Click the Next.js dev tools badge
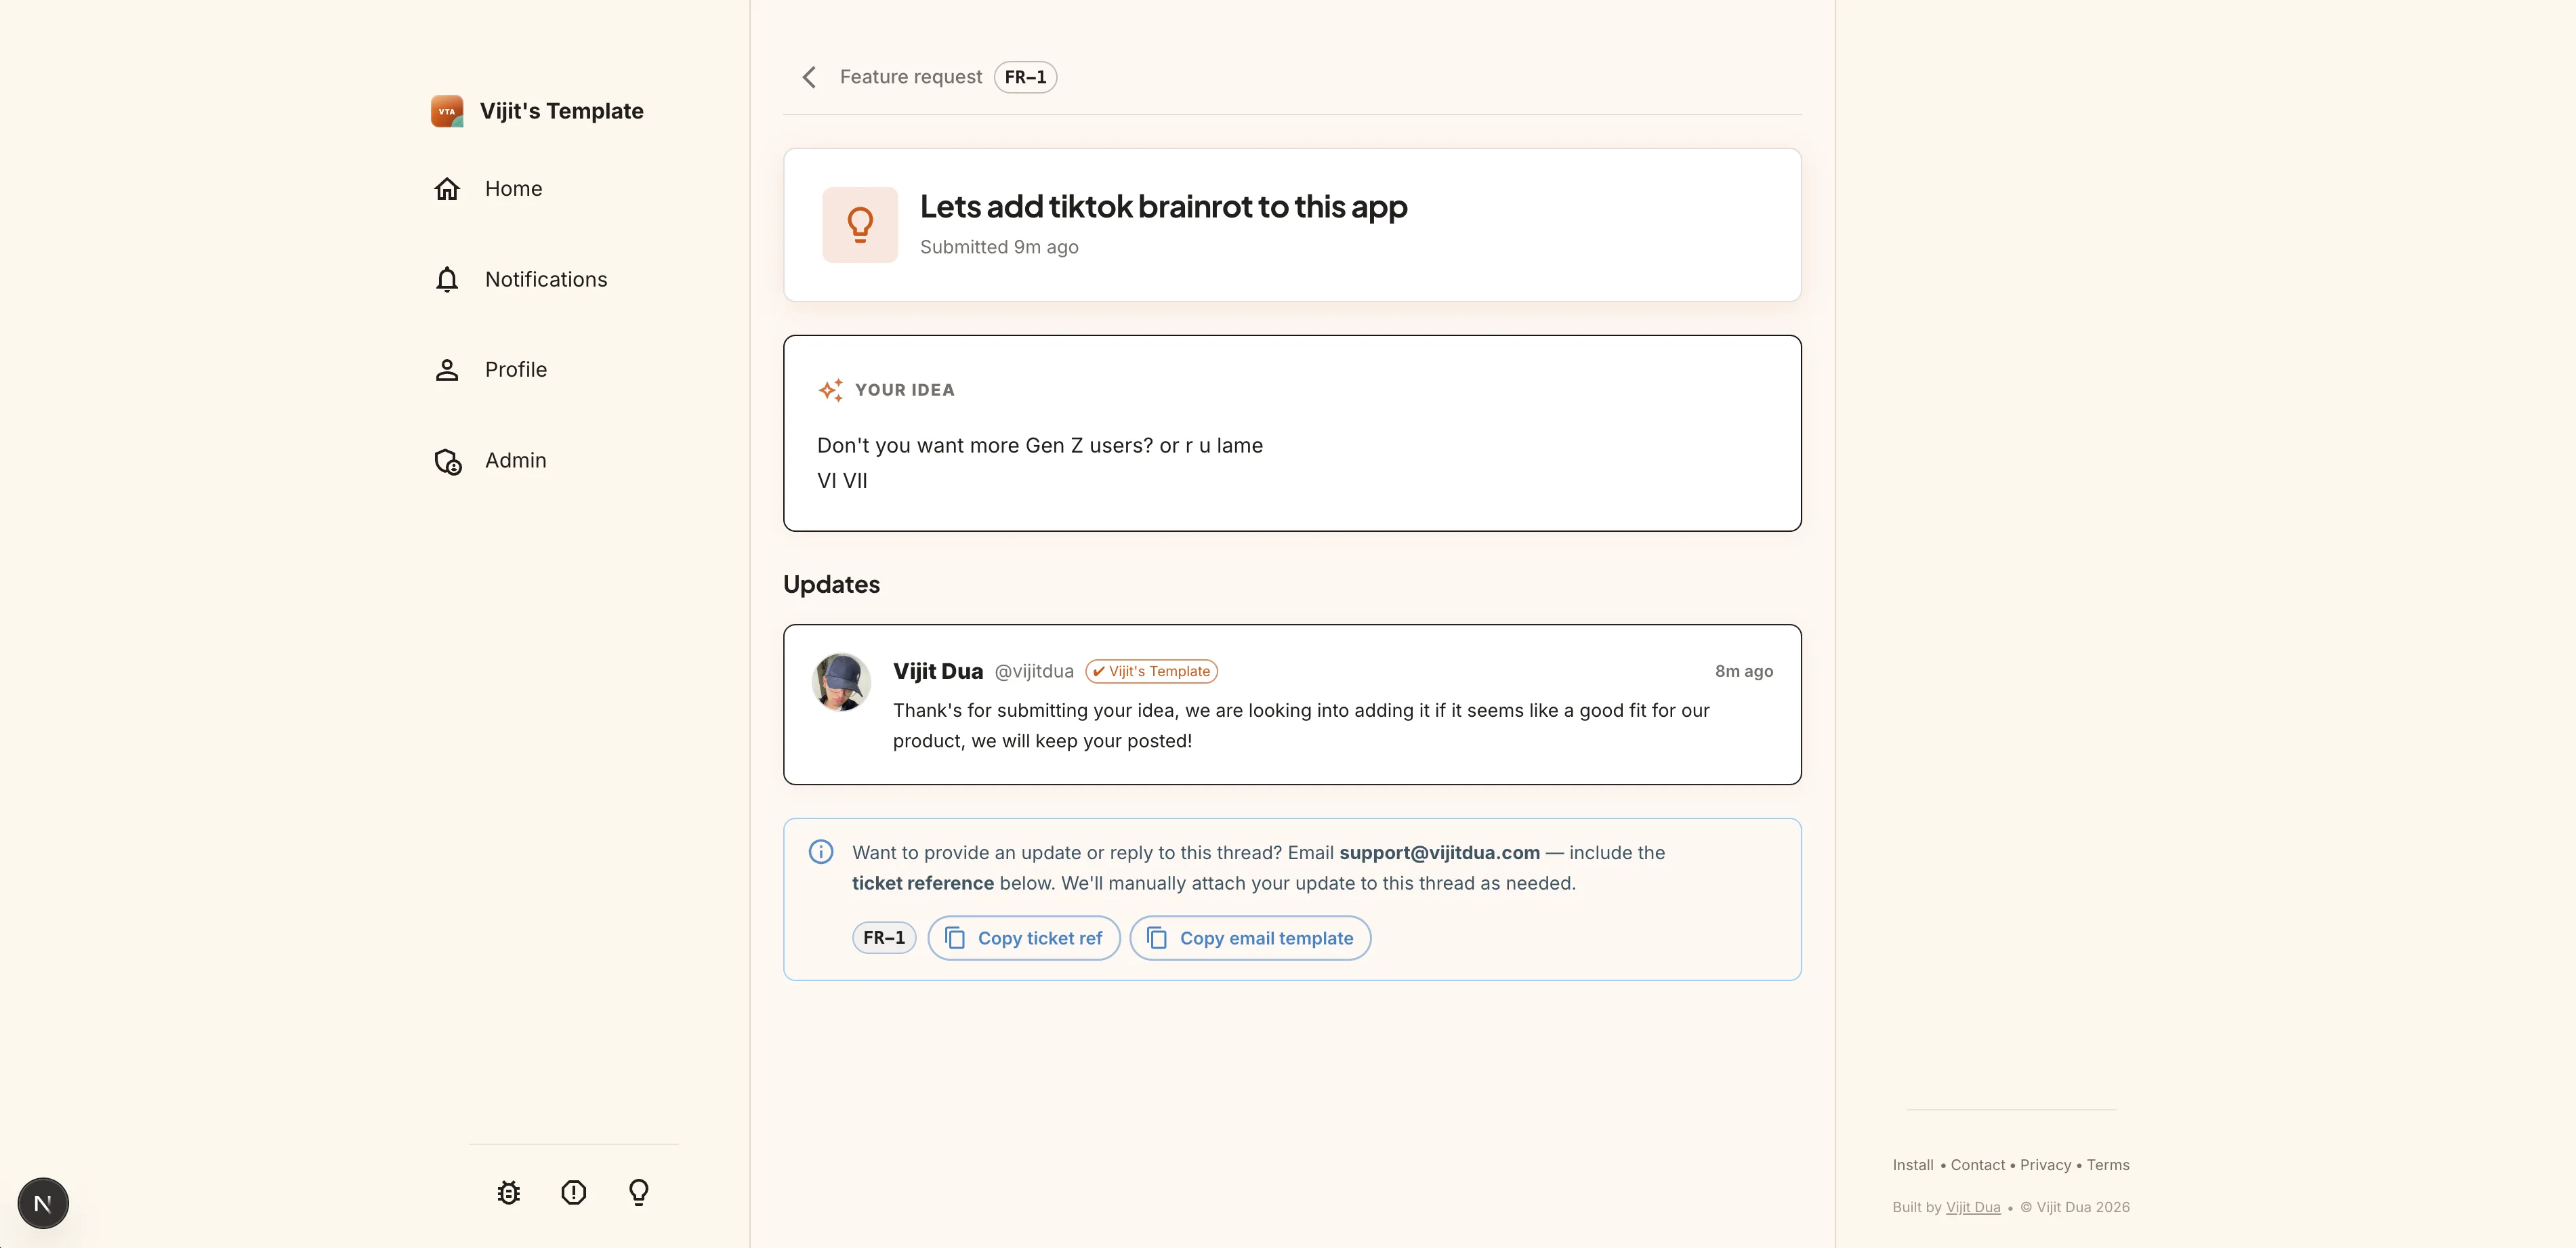 click(x=43, y=1203)
